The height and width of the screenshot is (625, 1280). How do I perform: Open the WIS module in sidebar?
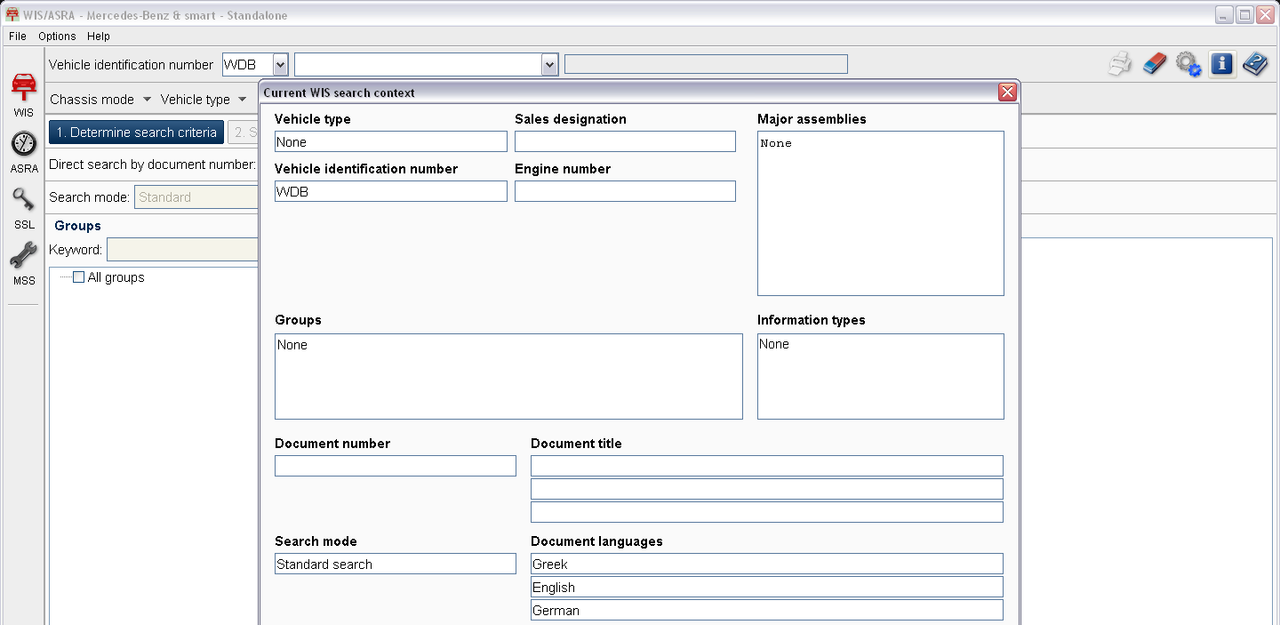(x=23, y=95)
